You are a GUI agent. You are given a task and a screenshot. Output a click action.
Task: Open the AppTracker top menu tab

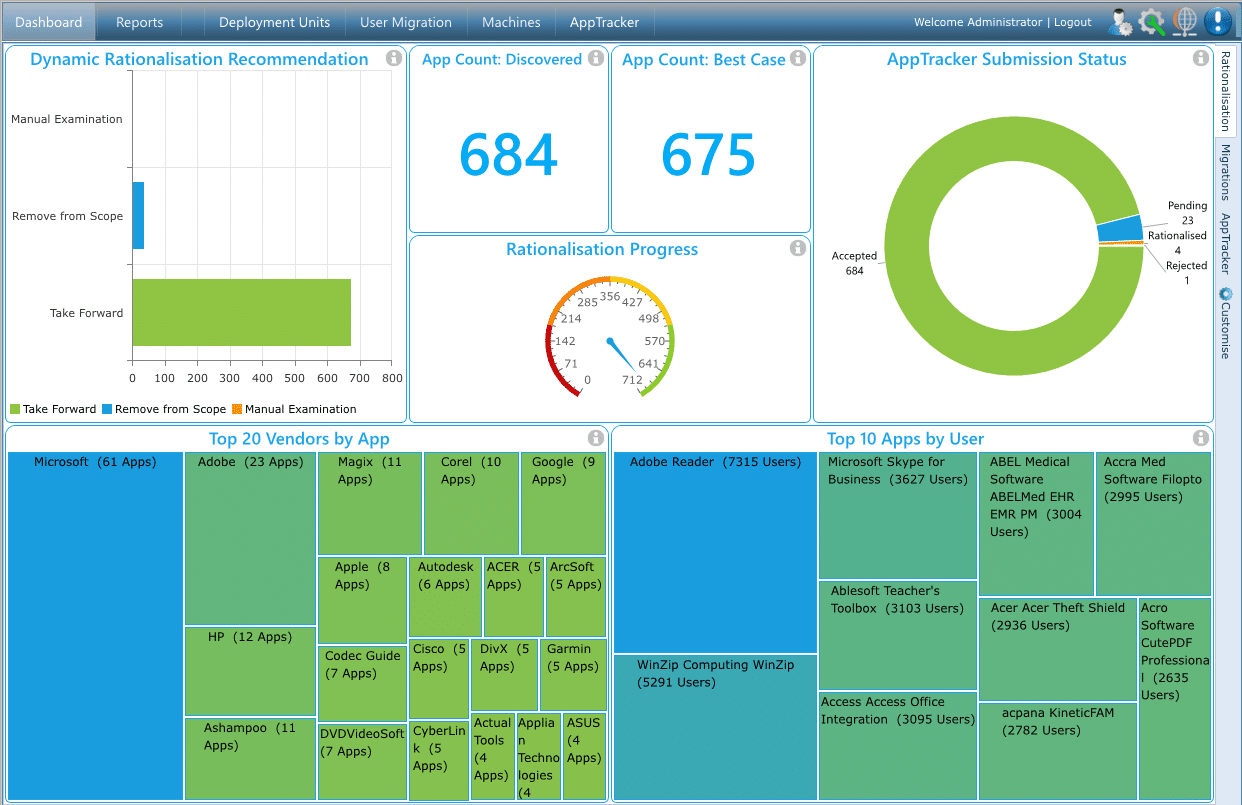click(604, 22)
